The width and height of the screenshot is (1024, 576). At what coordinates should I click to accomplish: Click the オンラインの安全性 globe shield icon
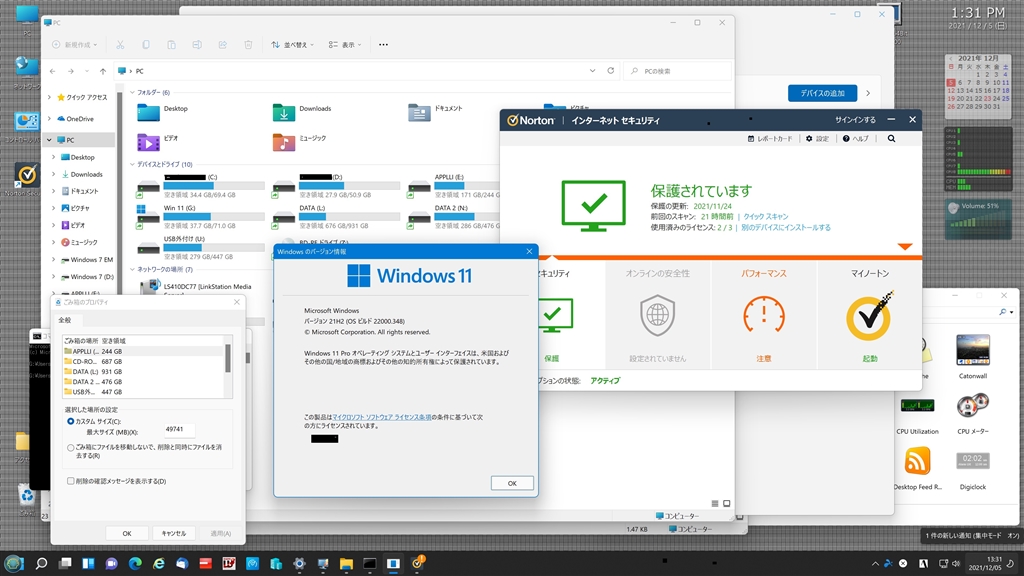click(x=657, y=315)
